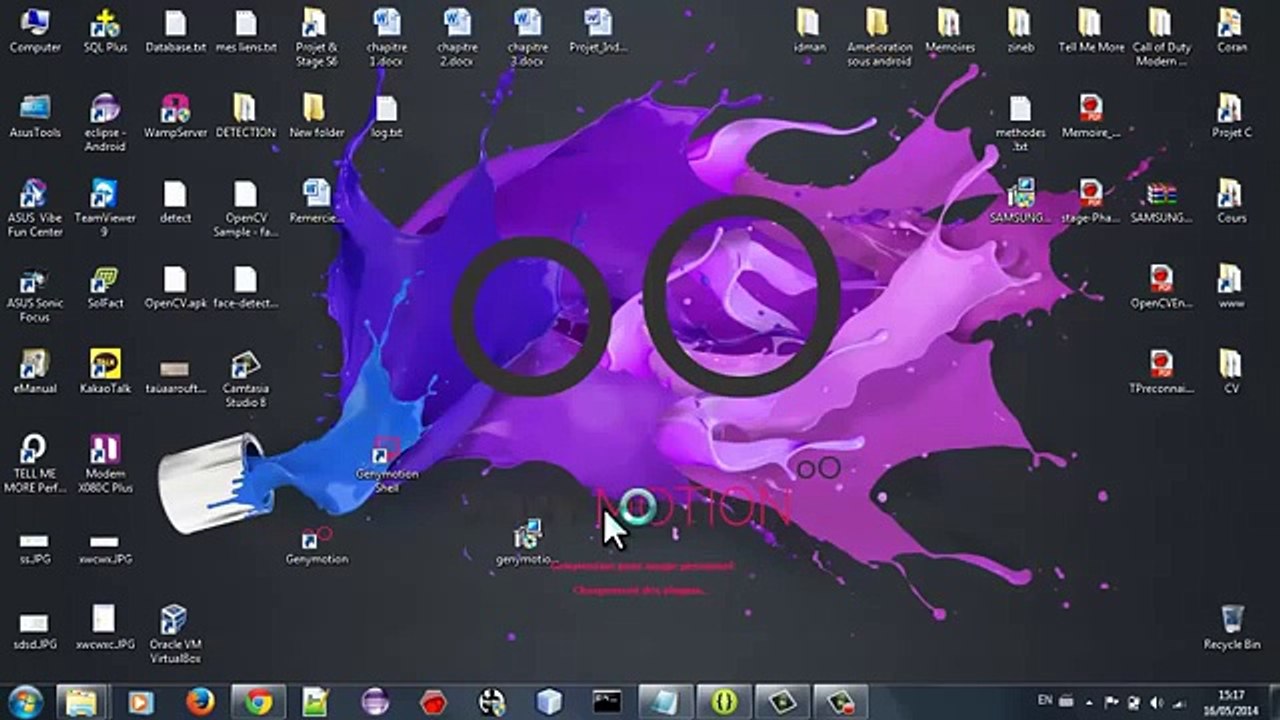Screen dimensions: 1280x720
Task: Select the www folder shortcut
Action: (x=1231, y=287)
